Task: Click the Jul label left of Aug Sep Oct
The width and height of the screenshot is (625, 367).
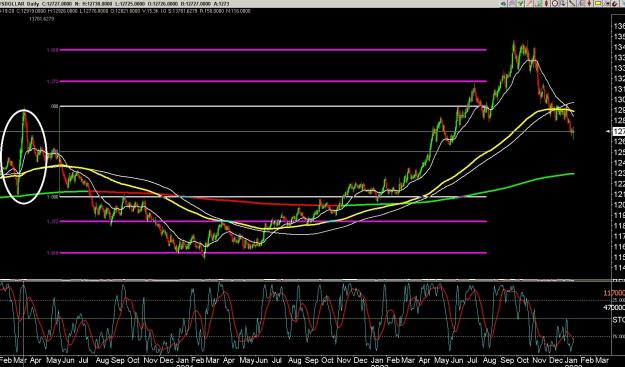Action: (x=84, y=360)
